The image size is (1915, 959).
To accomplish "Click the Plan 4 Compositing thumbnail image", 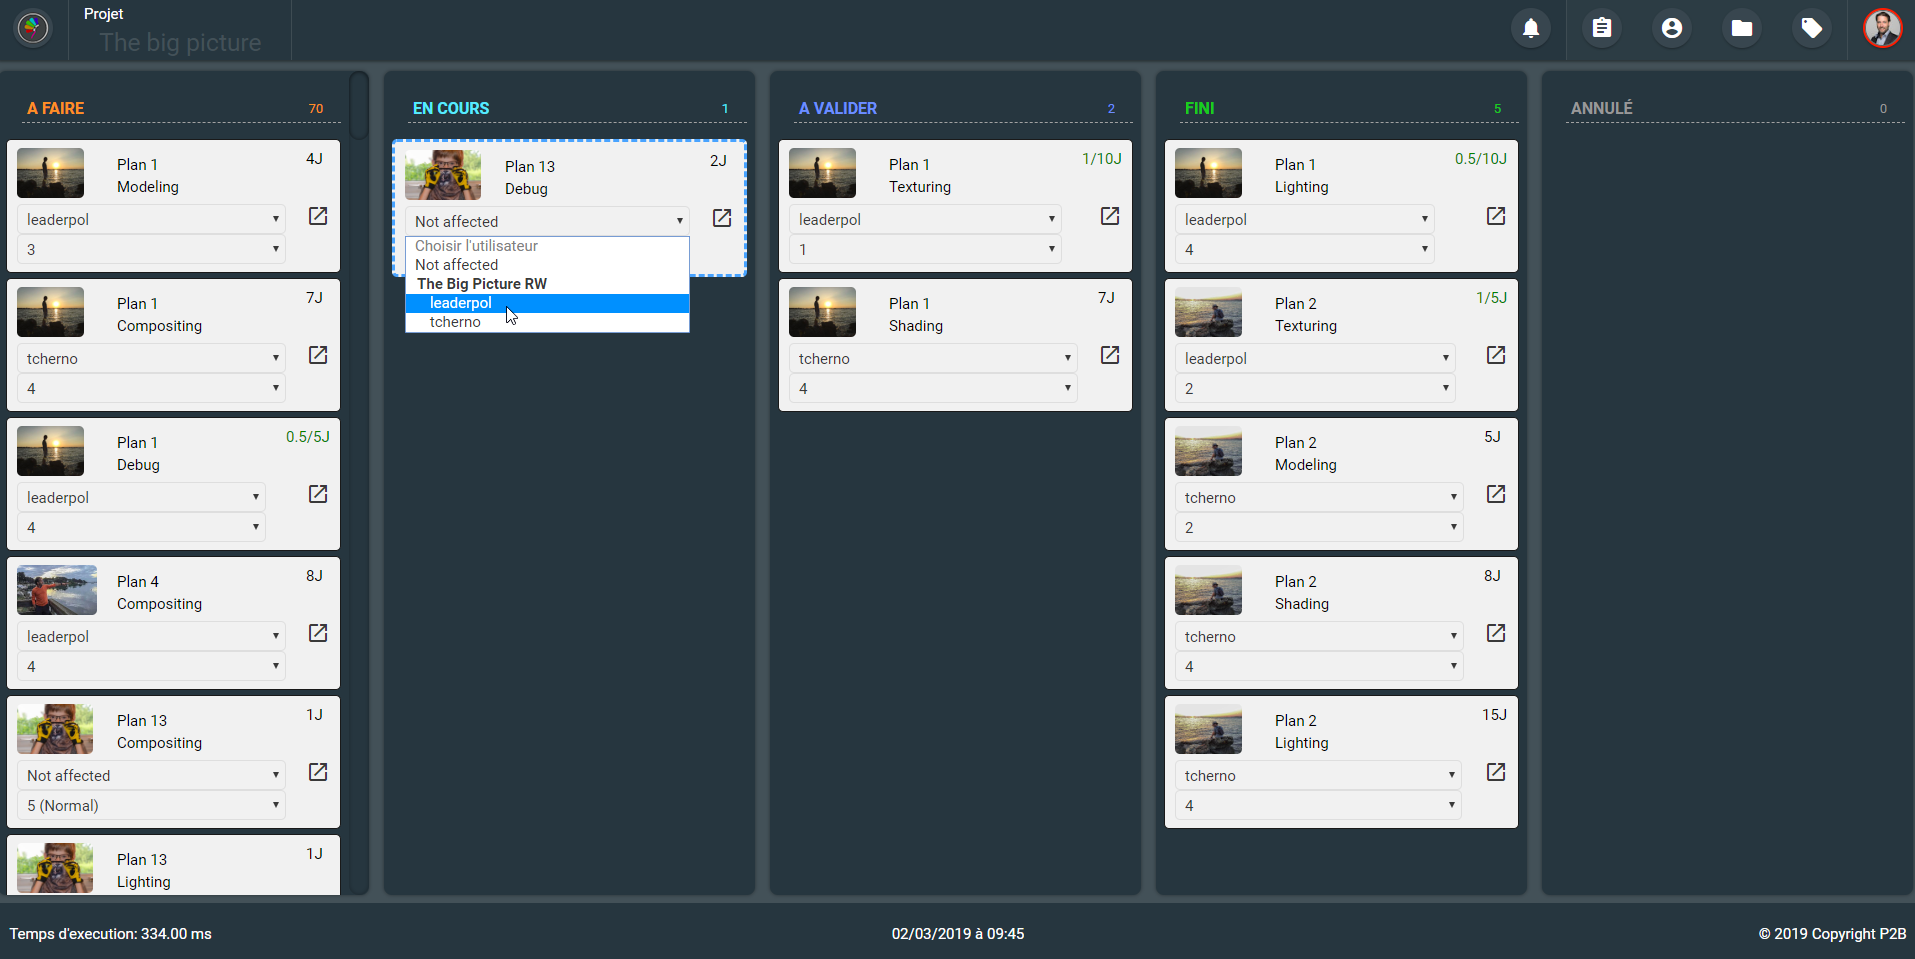I will 57,590.
